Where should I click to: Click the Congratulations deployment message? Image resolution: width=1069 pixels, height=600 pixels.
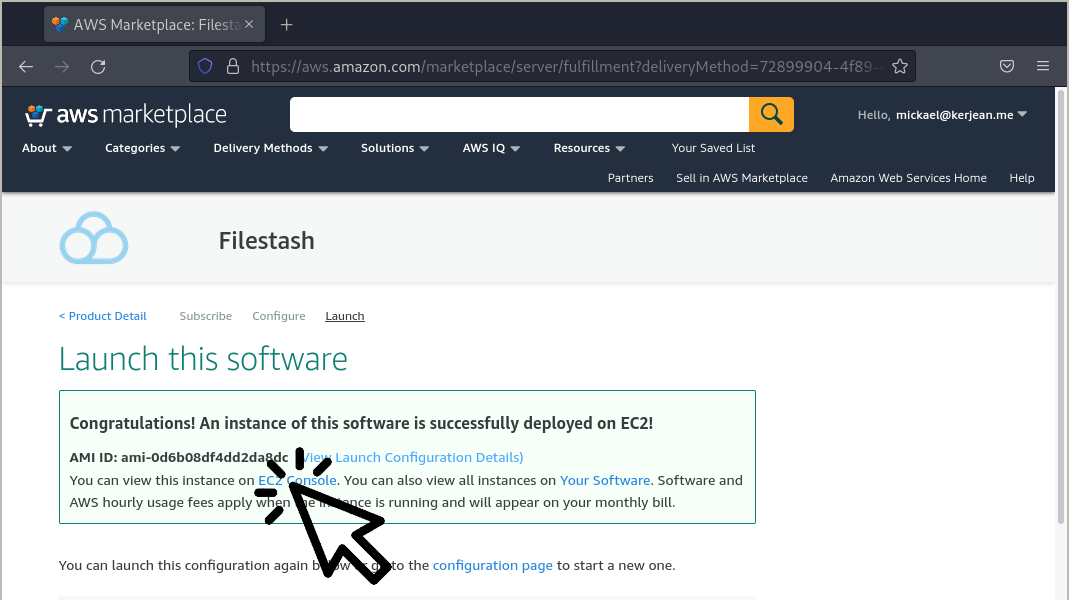pyautogui.click(x=361, y=423)
